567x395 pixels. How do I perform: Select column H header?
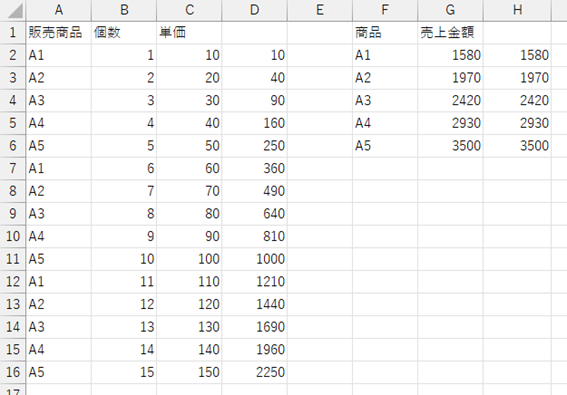pos(517,10)
